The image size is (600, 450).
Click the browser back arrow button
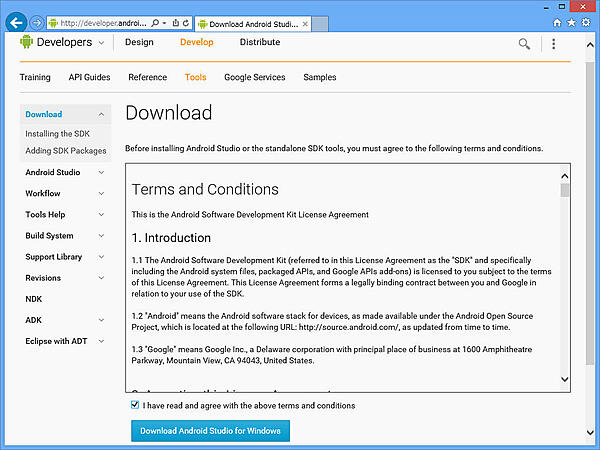(16, 22)
